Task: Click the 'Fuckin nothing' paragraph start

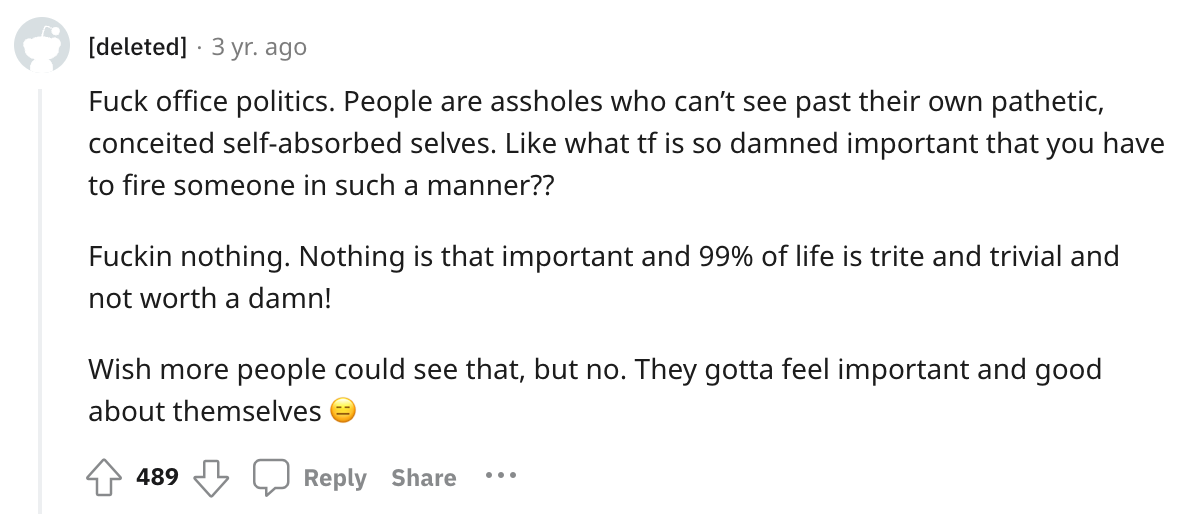Action: tap(189, 256)
